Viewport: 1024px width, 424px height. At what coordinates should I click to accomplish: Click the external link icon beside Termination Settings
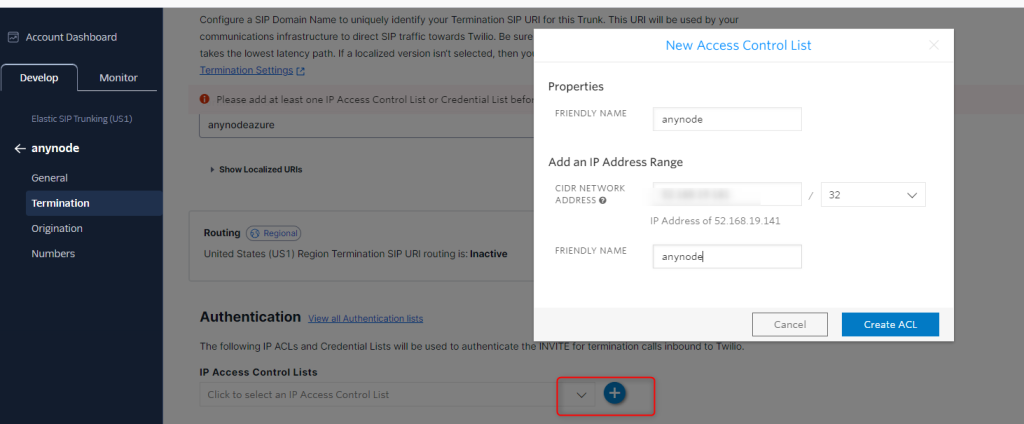pyautogui.click(x=301, y=71)
